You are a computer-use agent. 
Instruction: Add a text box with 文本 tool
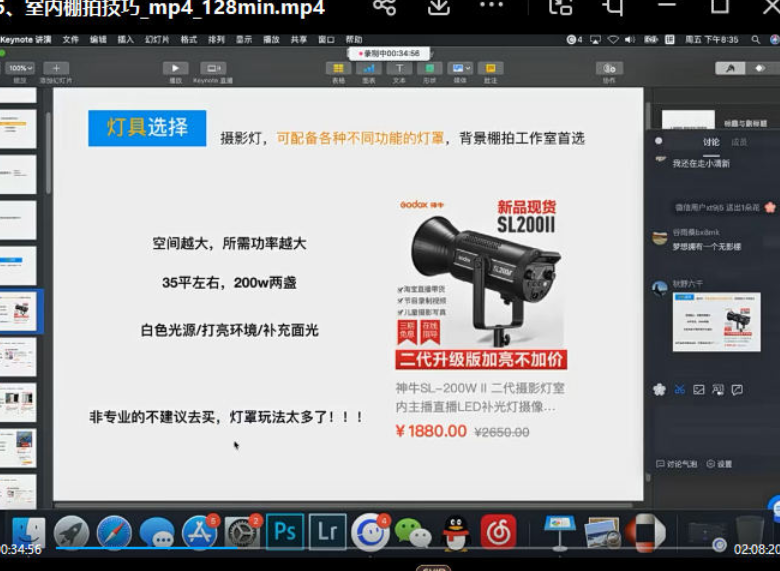[399, 69]
